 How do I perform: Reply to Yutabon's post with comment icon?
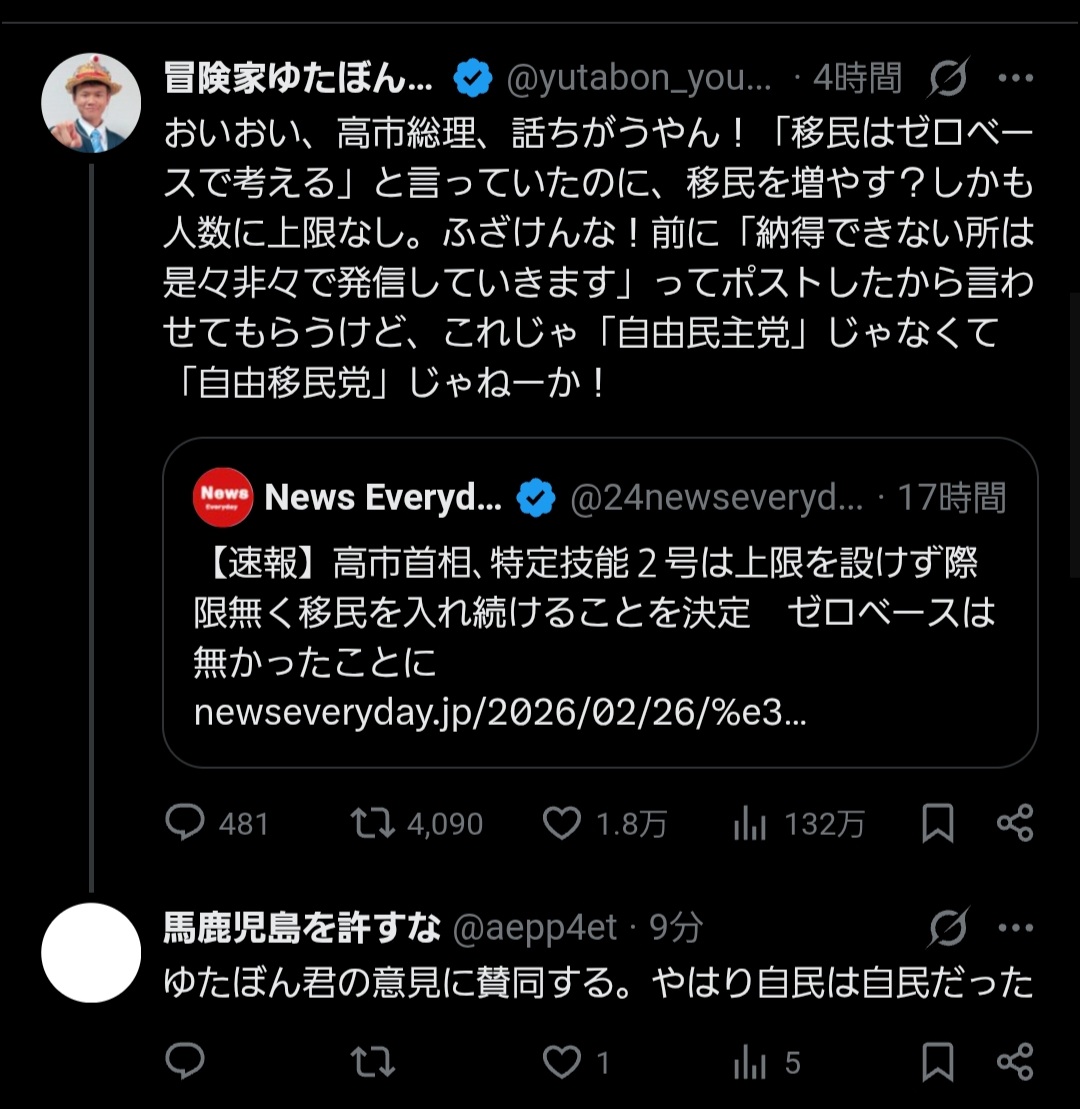click(x=185, y=823)
